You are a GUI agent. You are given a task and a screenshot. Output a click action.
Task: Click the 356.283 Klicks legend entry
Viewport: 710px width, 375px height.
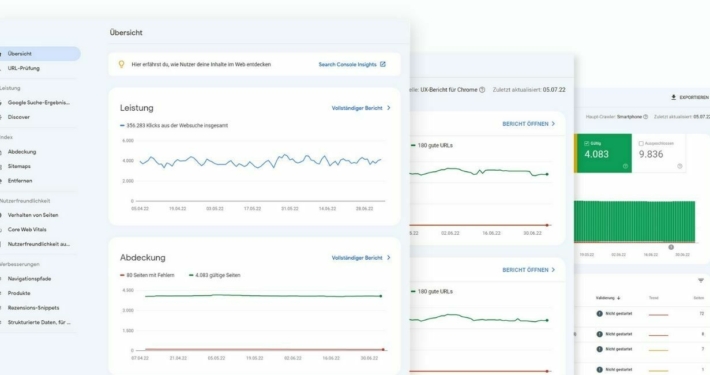[174, 125]
